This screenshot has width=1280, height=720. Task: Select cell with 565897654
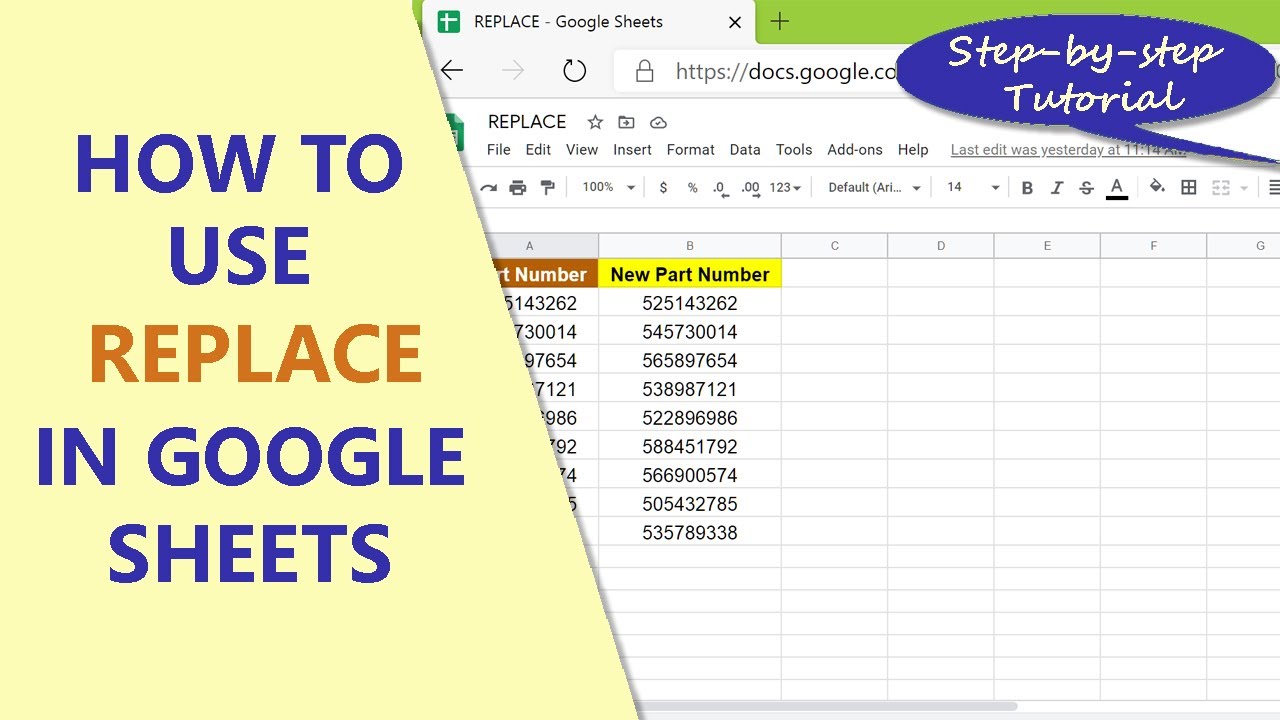coord(690,361)
